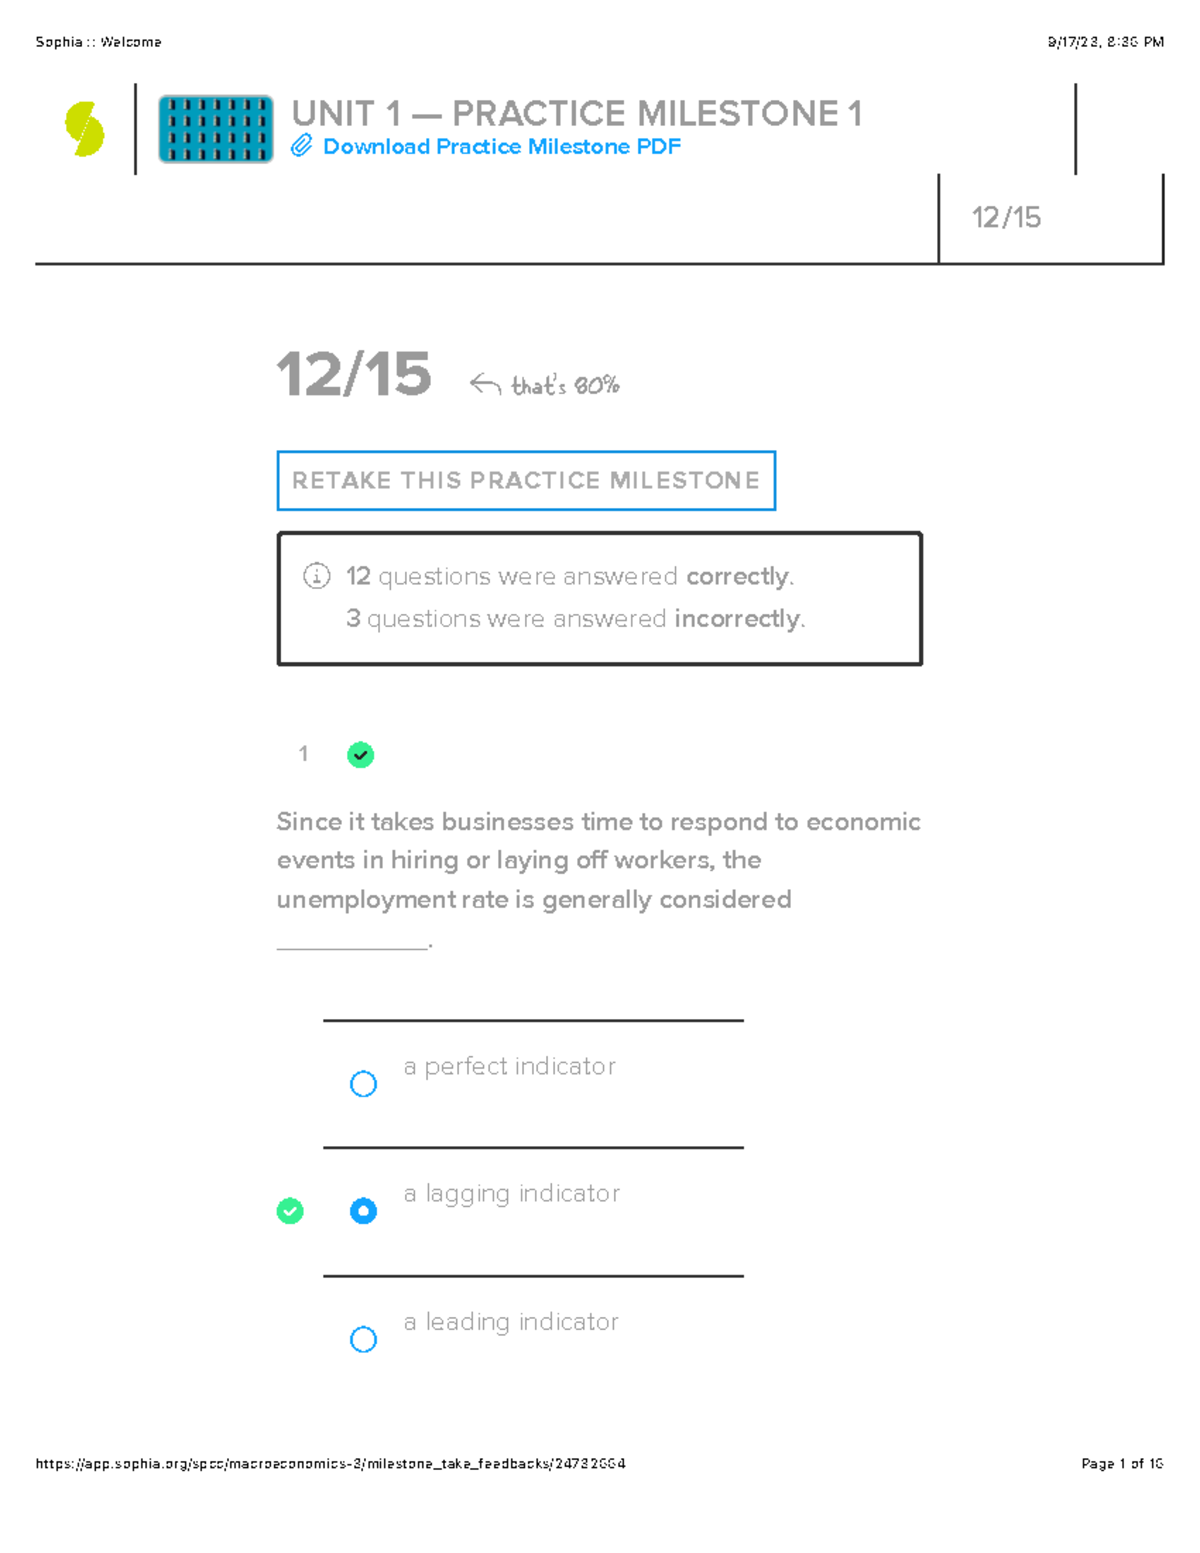Click the back arrow next to 'that's 80%'
Viewport: 1200px width, 1553px height.
click(485, 384)
